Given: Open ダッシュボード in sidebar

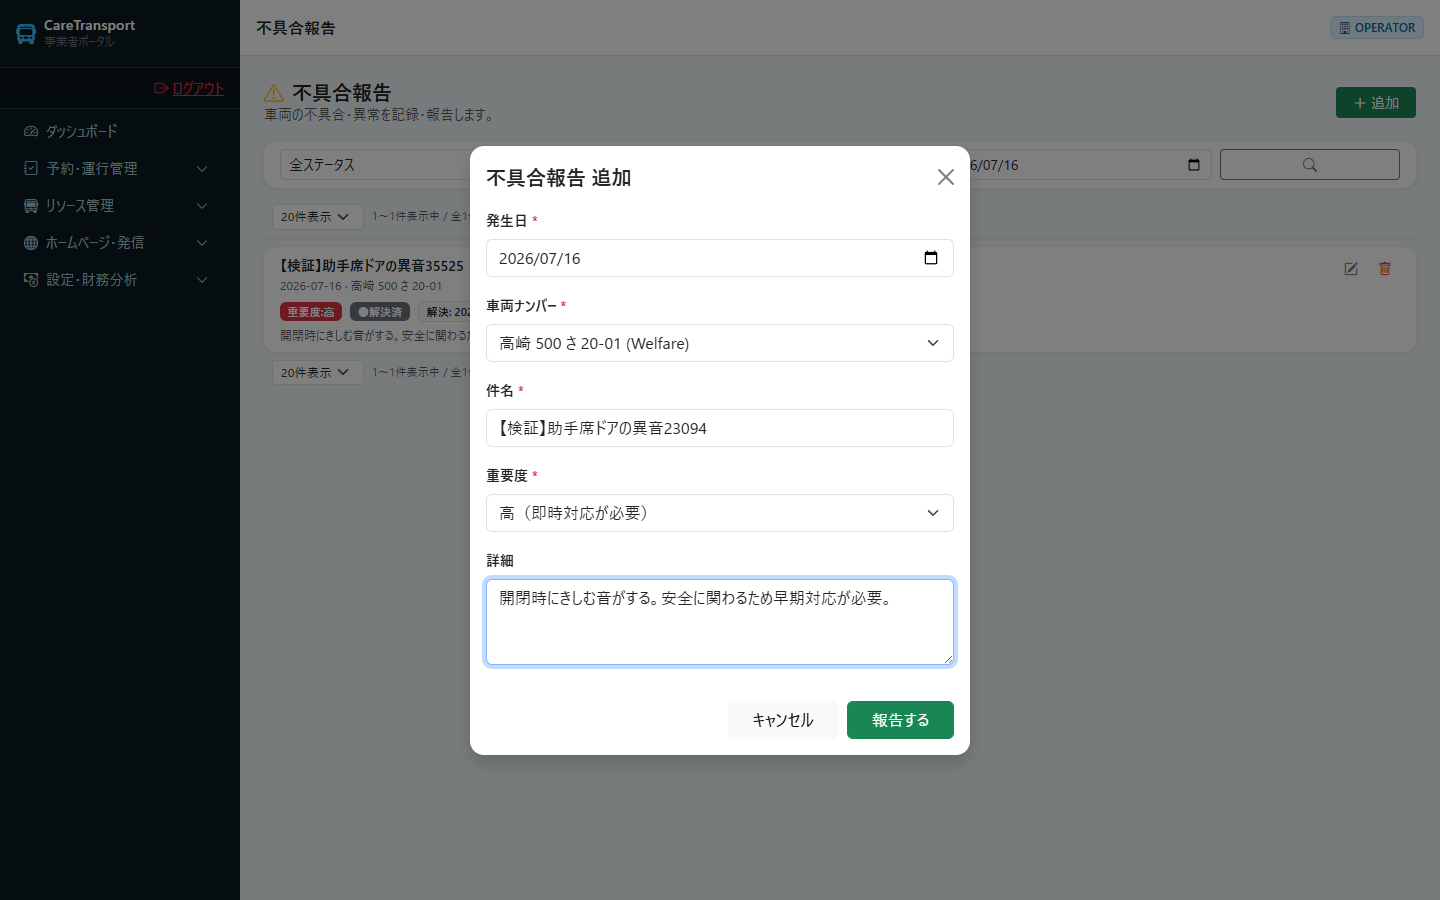Looking at the screenshot, I should tap(120, 131).
